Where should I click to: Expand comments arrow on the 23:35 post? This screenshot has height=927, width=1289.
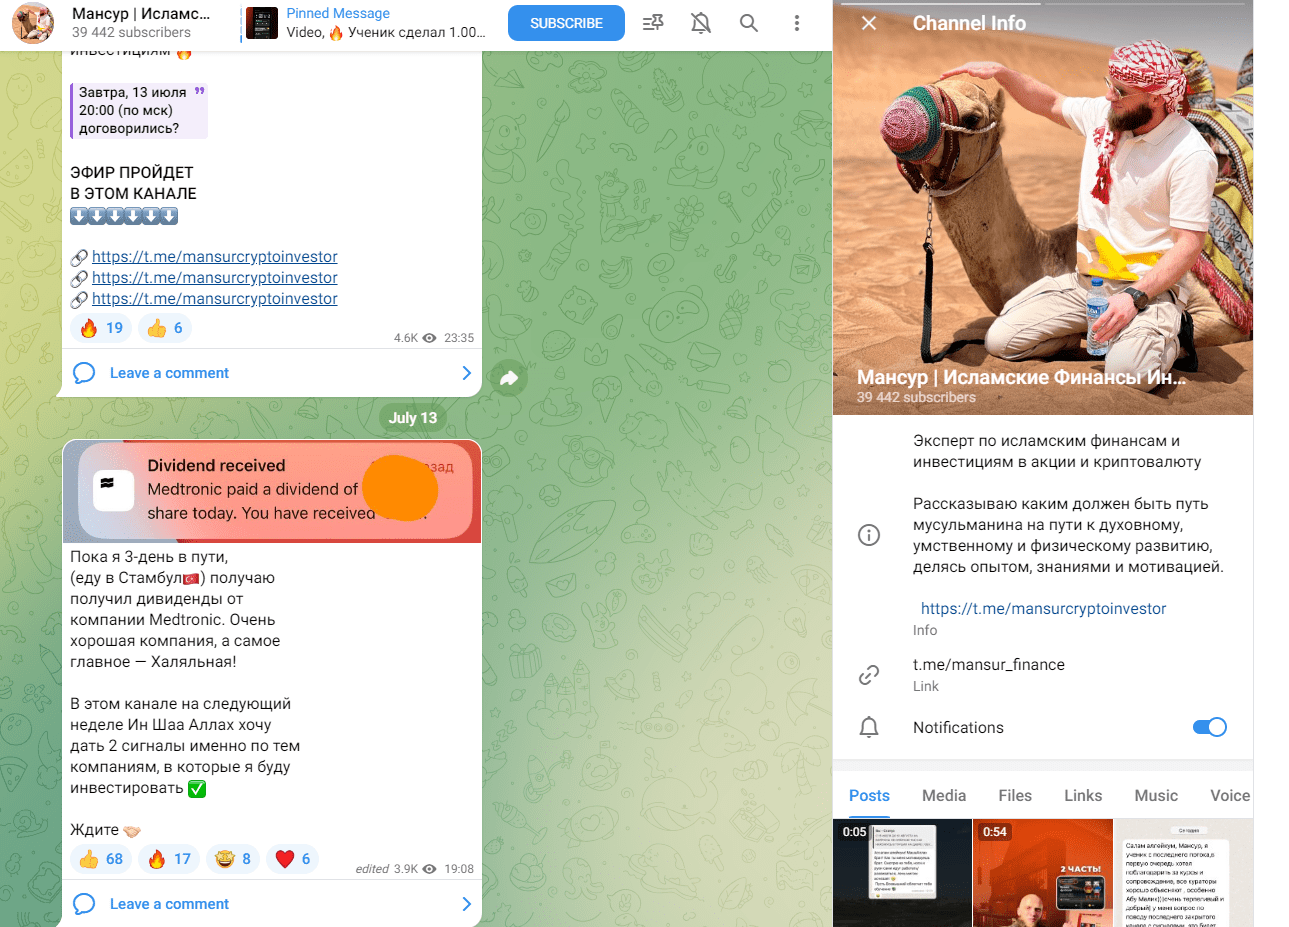[x=466, y=373]
